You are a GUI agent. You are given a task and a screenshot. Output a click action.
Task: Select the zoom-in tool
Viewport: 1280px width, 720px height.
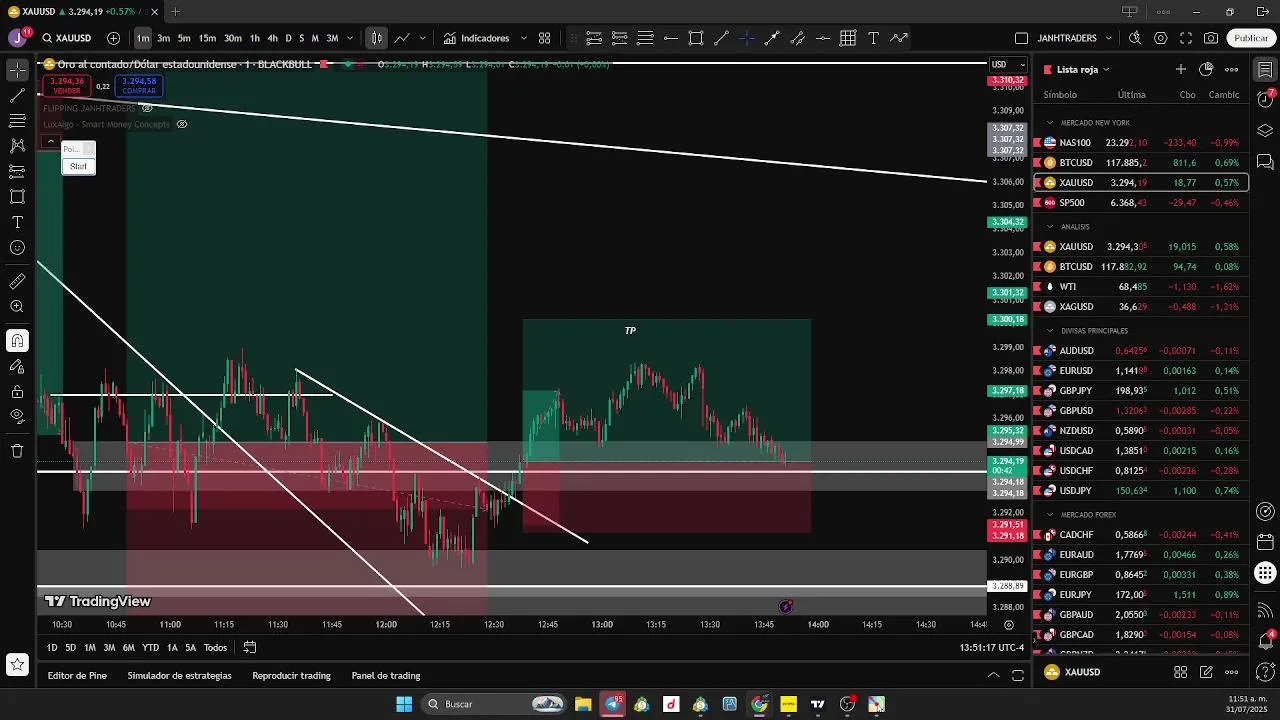(17, 307)
